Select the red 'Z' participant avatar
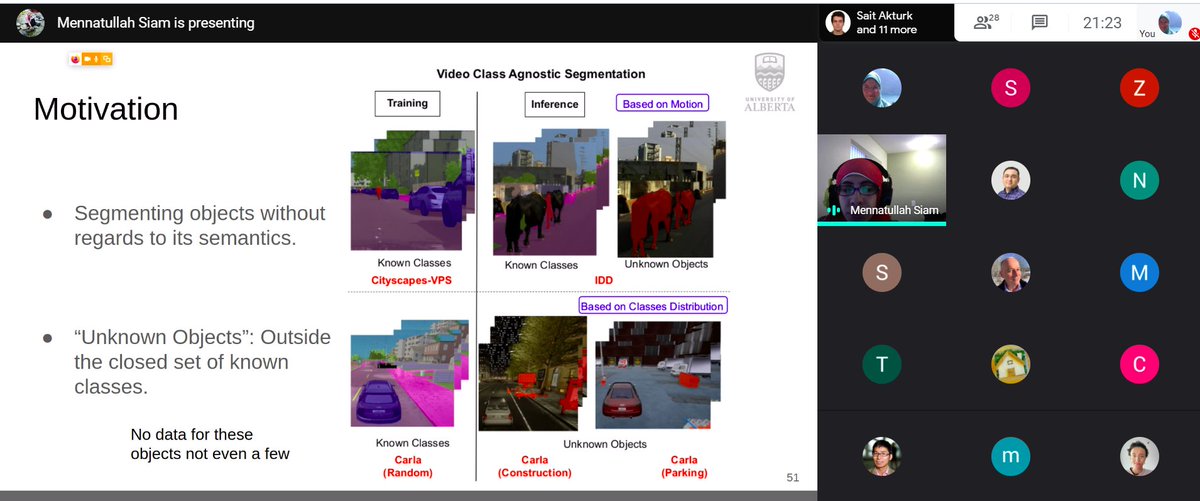1200x501 pixels. tap(1139, 88)
